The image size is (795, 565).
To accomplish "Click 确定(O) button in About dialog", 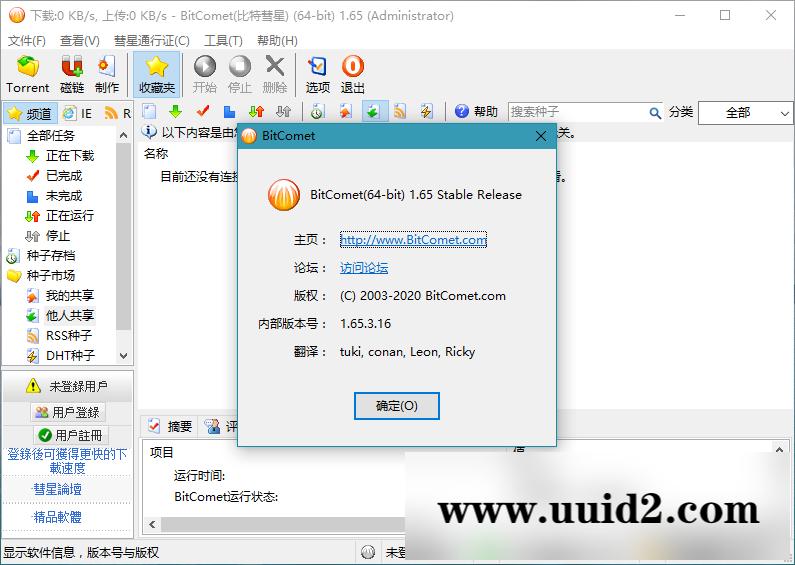I will pos(396,406).
